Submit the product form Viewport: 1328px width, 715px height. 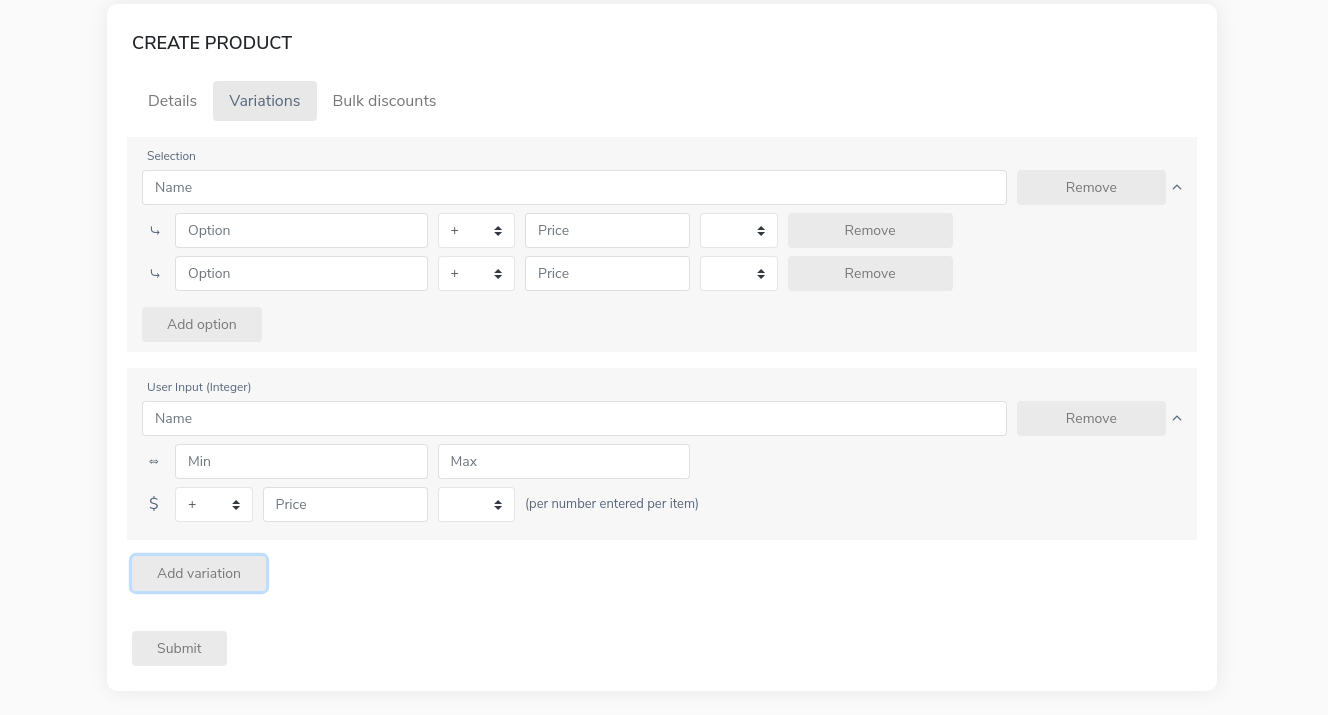179,648
